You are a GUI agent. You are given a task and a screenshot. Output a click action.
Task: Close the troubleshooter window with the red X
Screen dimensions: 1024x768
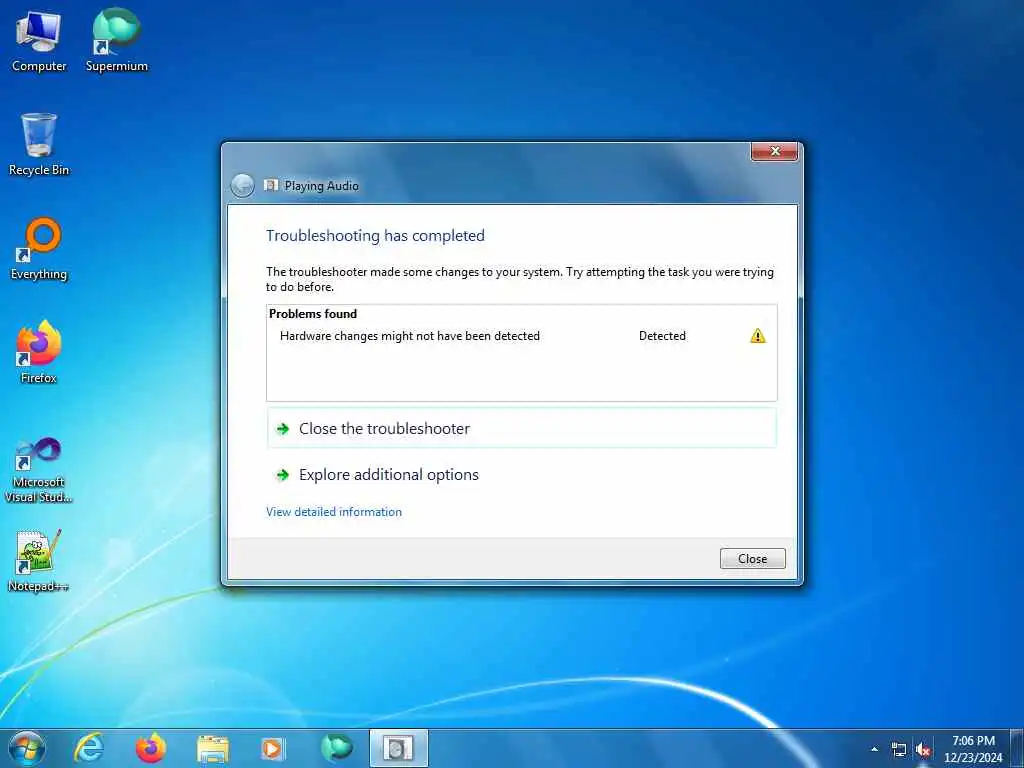[775, 151]
